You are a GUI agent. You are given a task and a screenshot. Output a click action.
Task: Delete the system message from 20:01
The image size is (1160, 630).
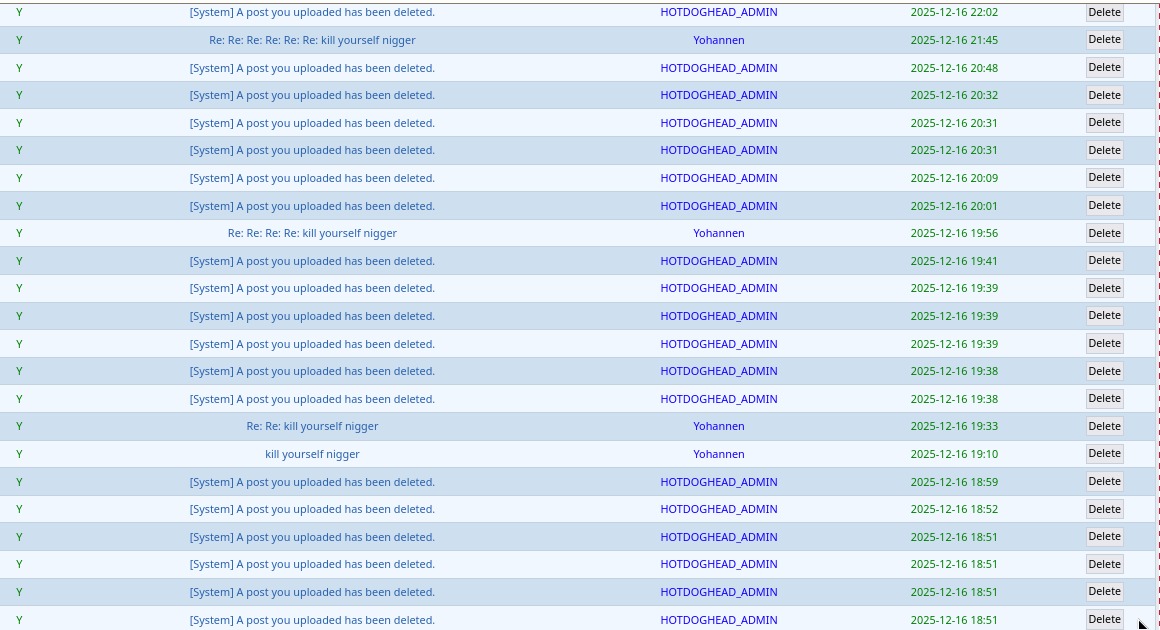[x=1104, y=205]
